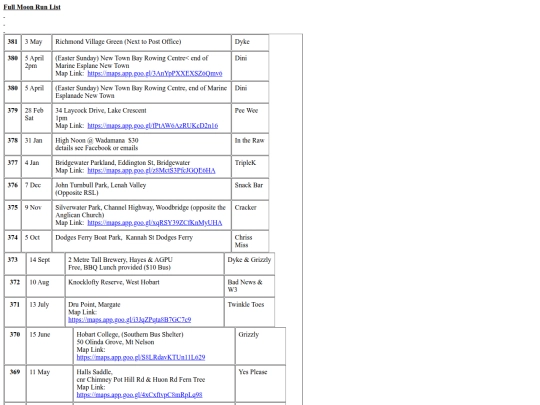Click Richmond Village Green location text
This screenshot has height=405, width=540.
point(118,42)
